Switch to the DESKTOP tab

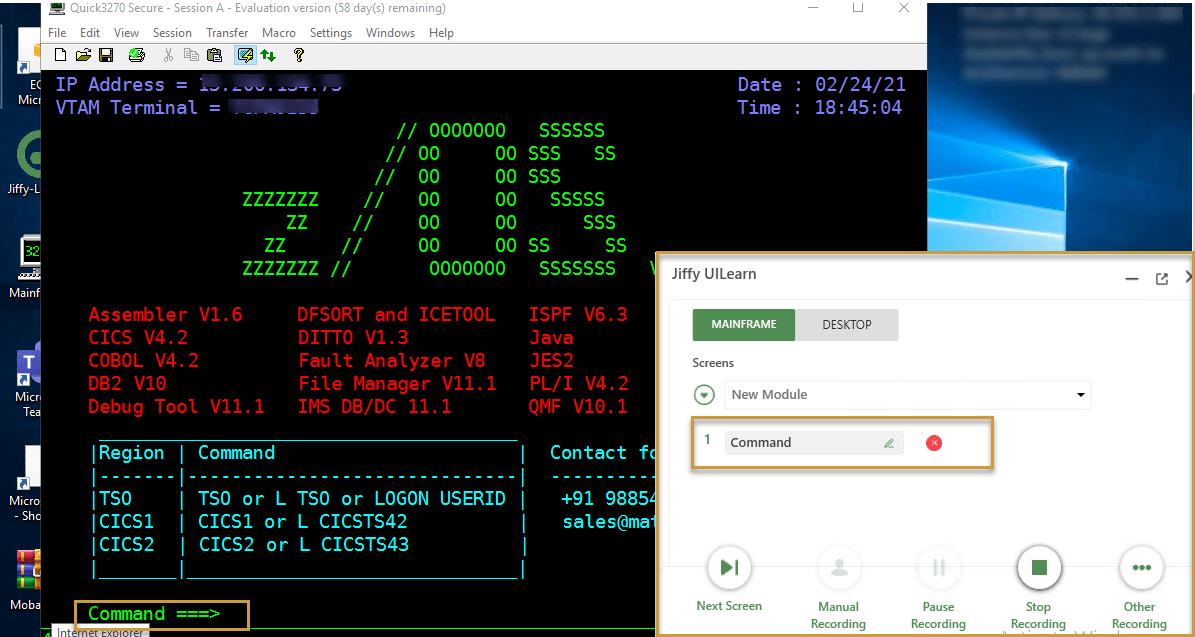point(846,324)
